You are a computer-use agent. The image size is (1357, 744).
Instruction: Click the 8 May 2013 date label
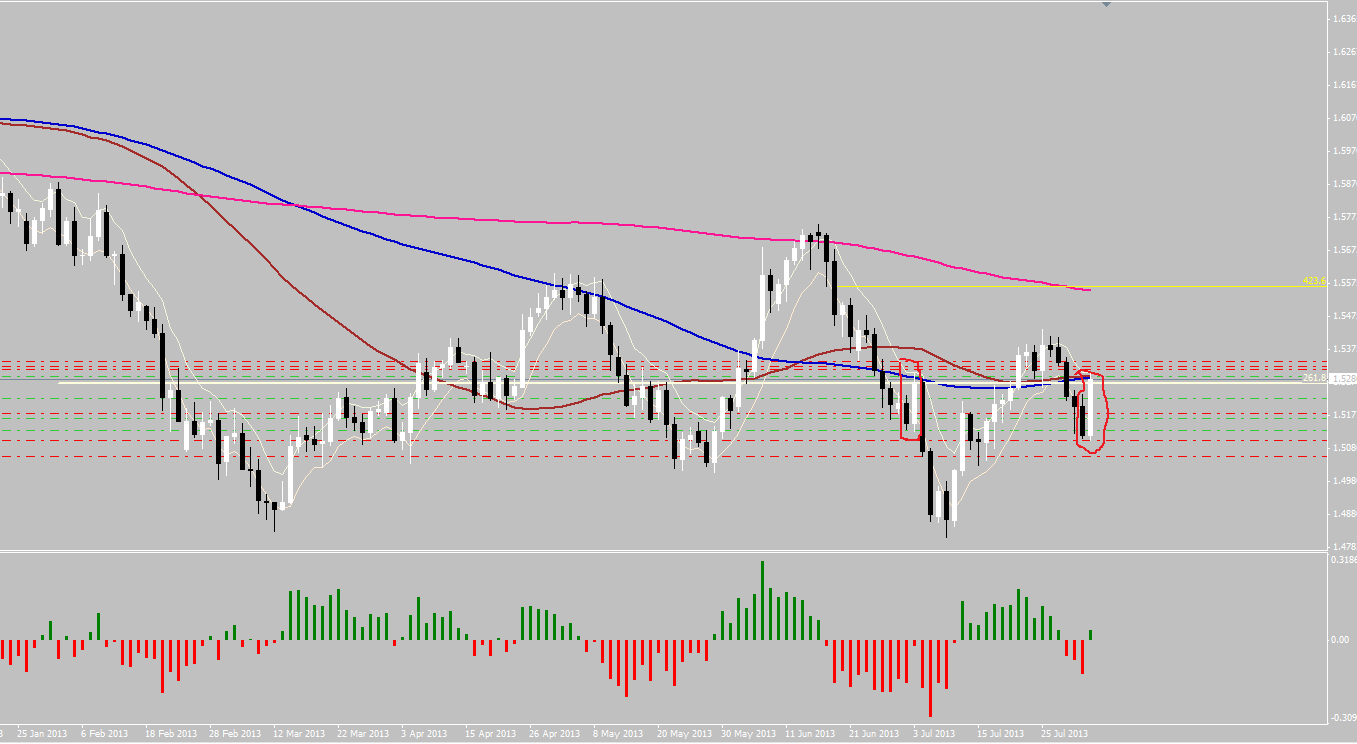(x=620, y=733)
